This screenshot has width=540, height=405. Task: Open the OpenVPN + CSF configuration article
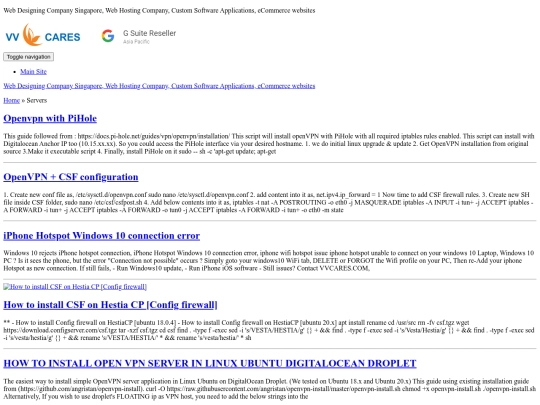tap(71, 177)
